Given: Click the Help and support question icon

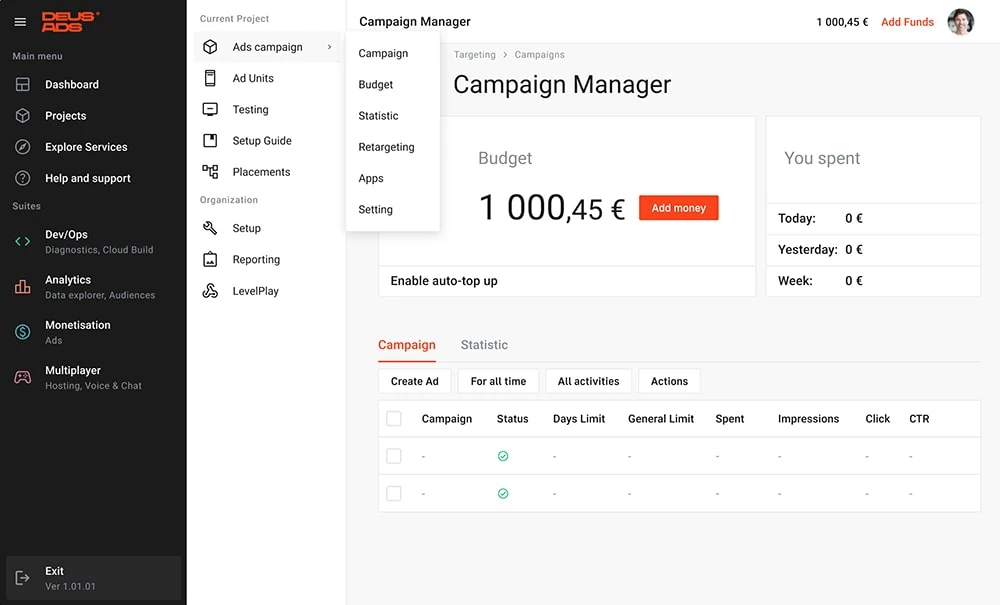Looking at the screenshot, I should (x=23, y=178).
